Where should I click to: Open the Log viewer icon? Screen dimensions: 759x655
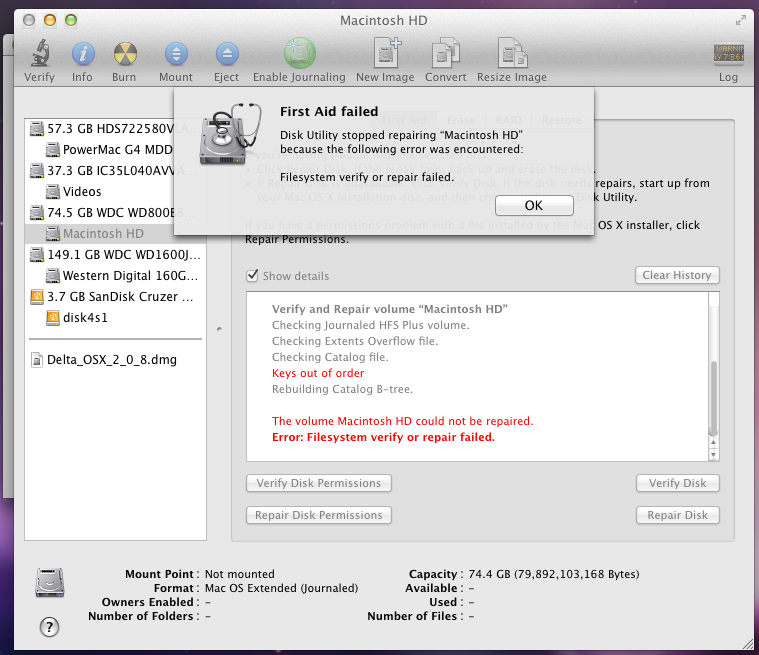(729, 53)
